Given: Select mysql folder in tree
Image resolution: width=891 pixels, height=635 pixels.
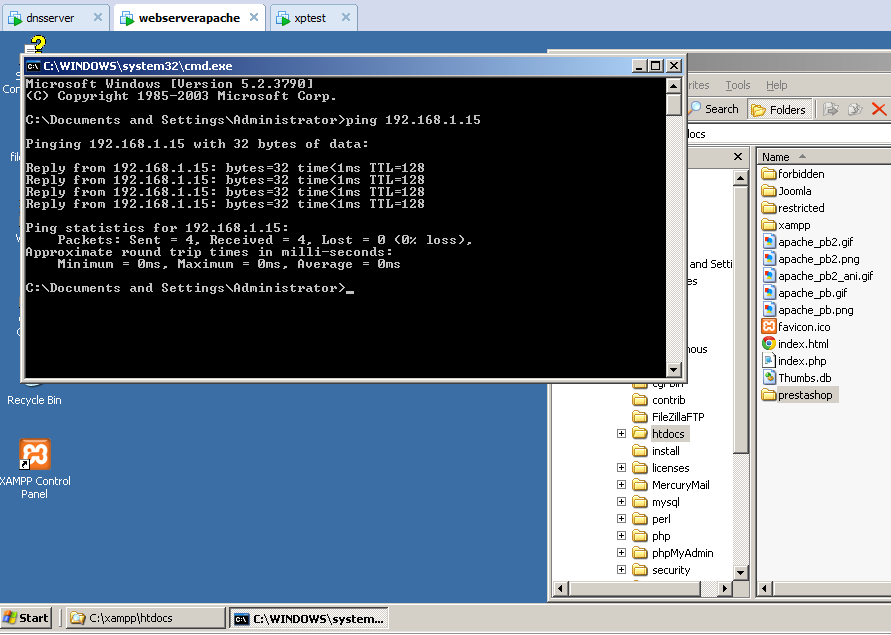Looking at the screenshot, I should tap(656, 502).
